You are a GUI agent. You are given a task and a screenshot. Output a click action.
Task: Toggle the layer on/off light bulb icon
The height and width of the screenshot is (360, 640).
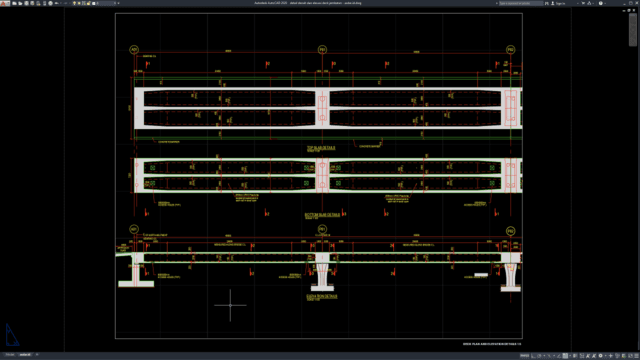click(x=74, y=3)
